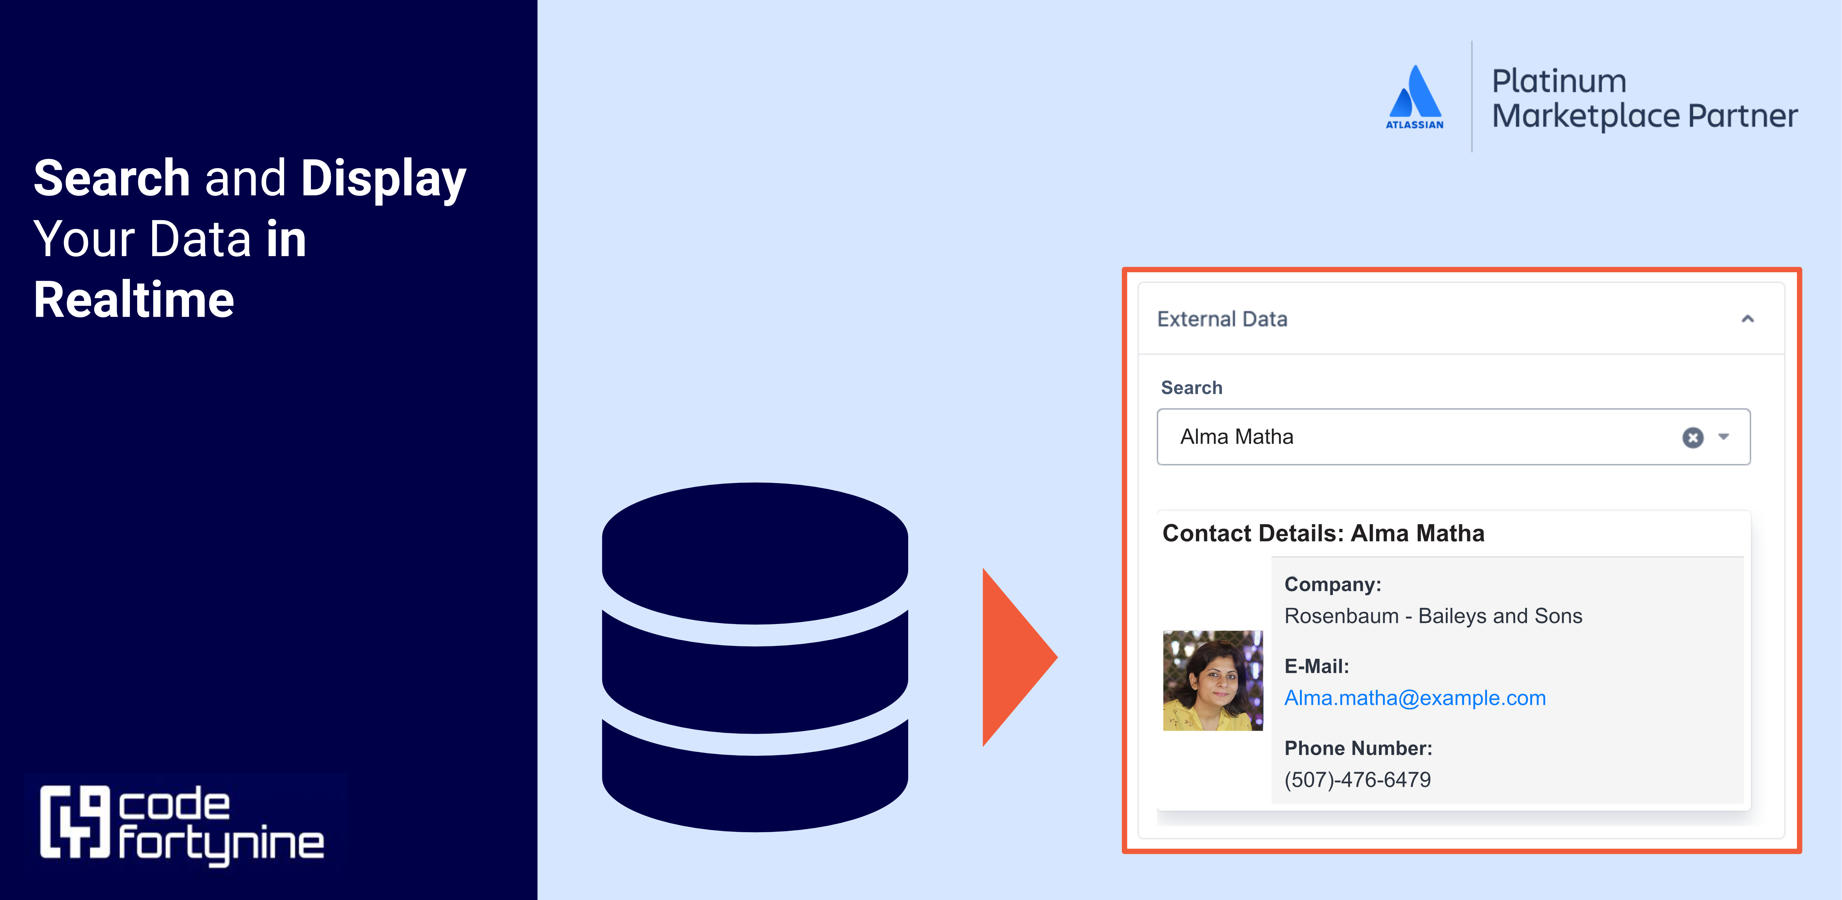The width and height of the screenshot is (1842, 900).
Task: Open the Alma.matha@example.com email link
Action: [1415, 697]
